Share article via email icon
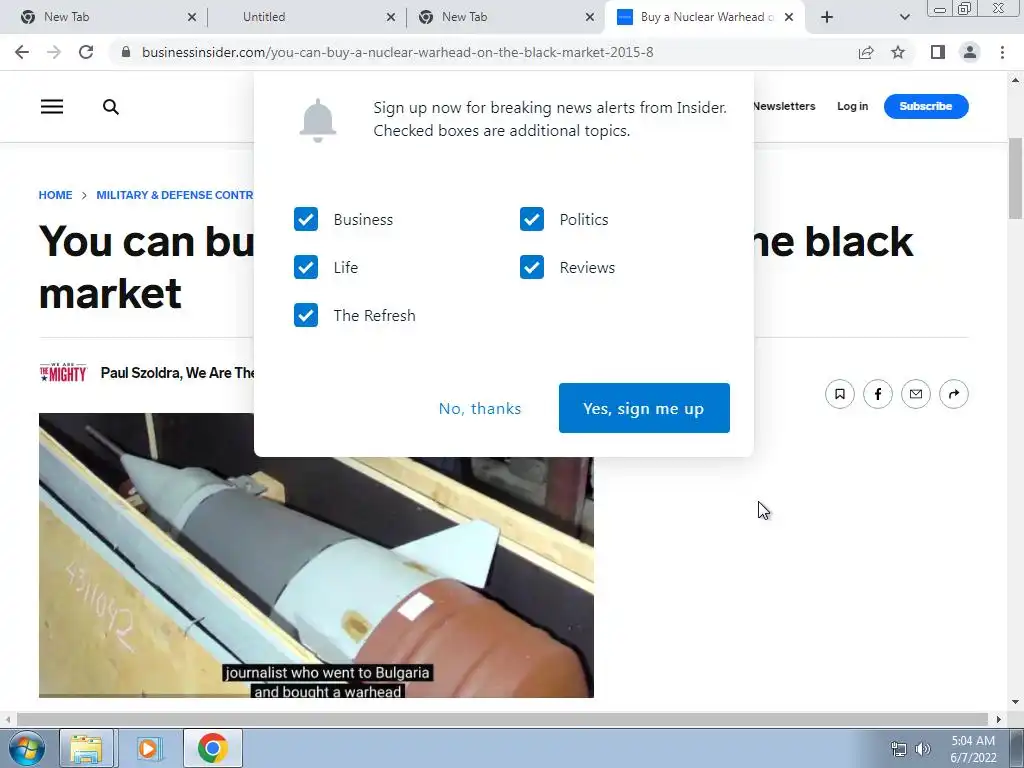The image size is (1024, 768). [x=916, y=394]
